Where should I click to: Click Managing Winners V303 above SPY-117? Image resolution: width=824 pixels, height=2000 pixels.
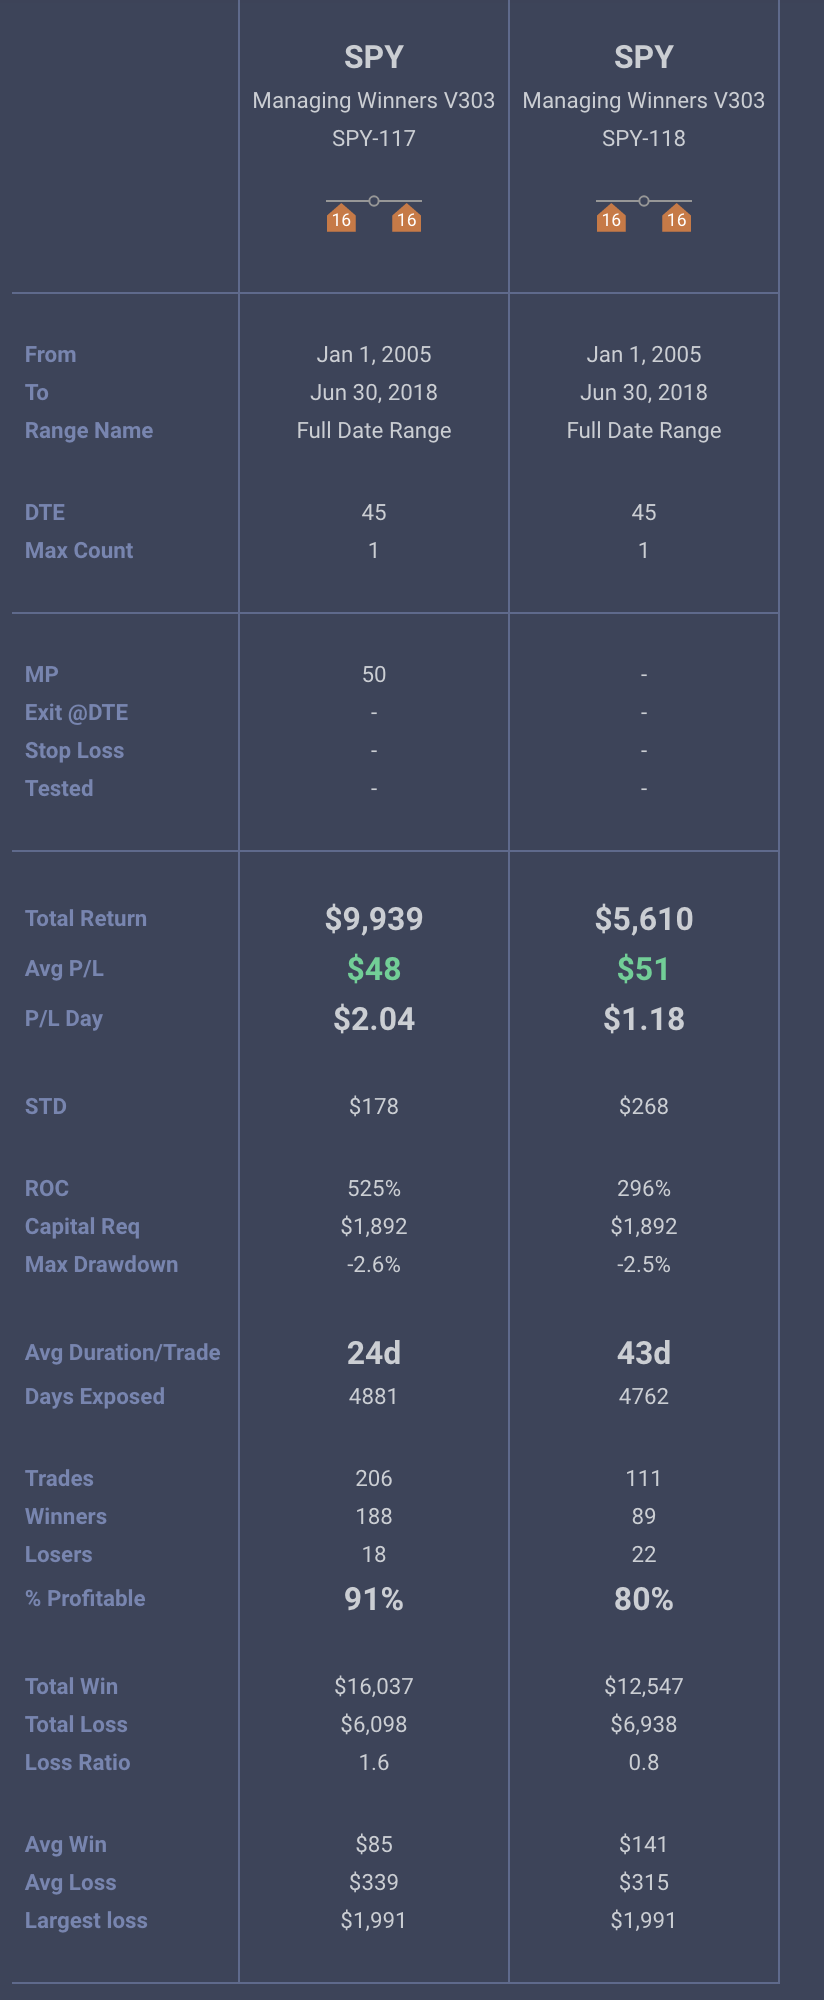(x=374, y=100)
